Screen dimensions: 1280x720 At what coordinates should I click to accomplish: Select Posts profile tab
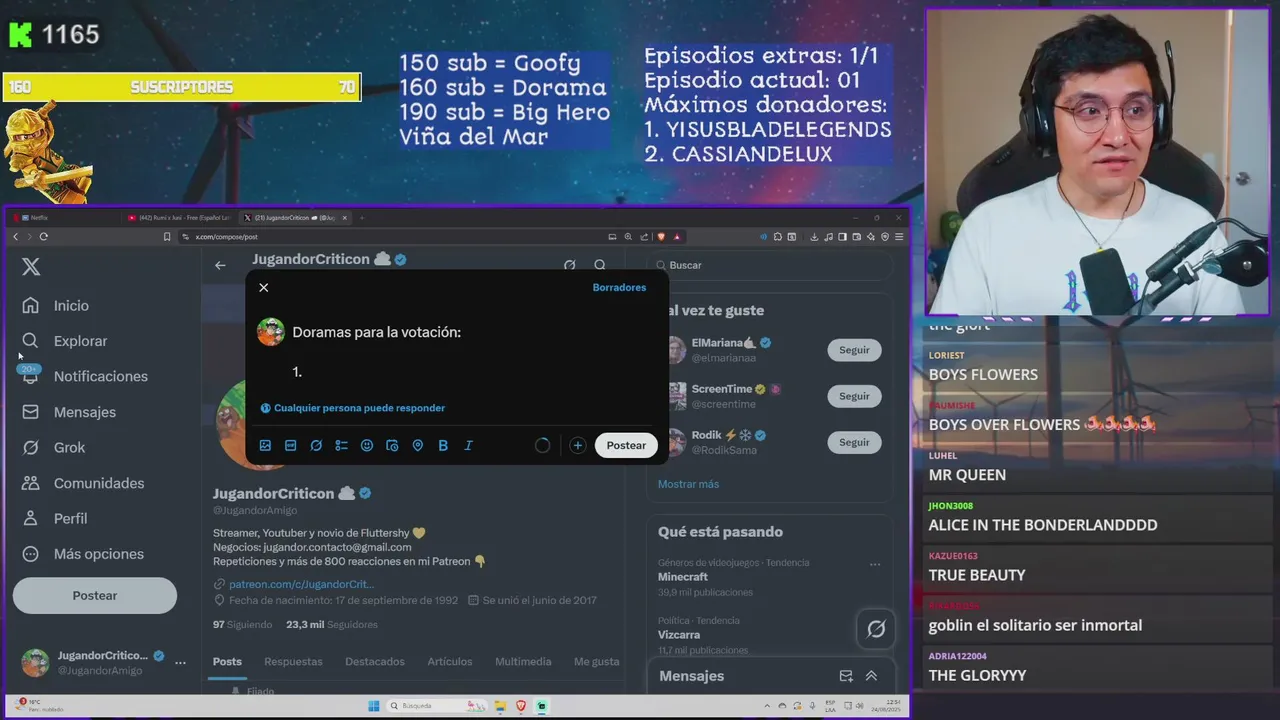pyautogui.click(x=227, y=662)
